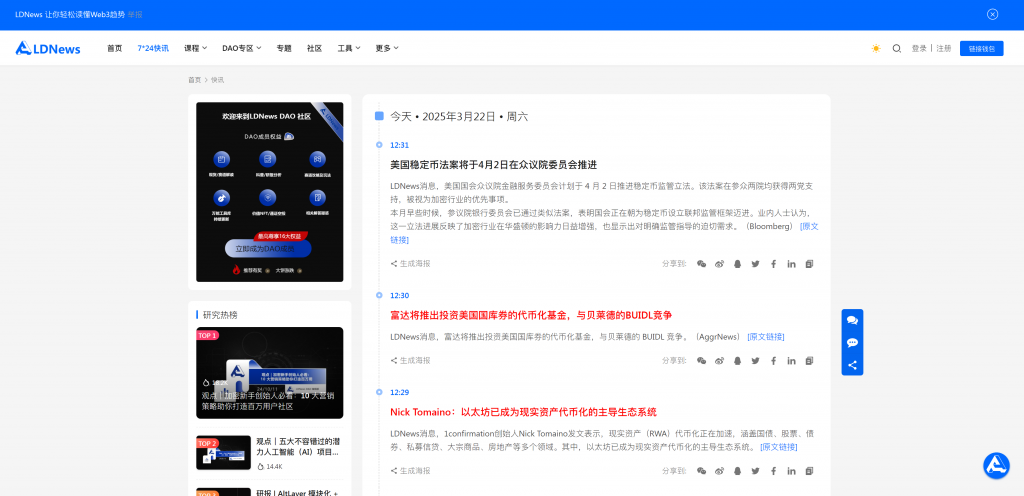Share the 12:30 Fidelity news to Weibo

[720, 360]
